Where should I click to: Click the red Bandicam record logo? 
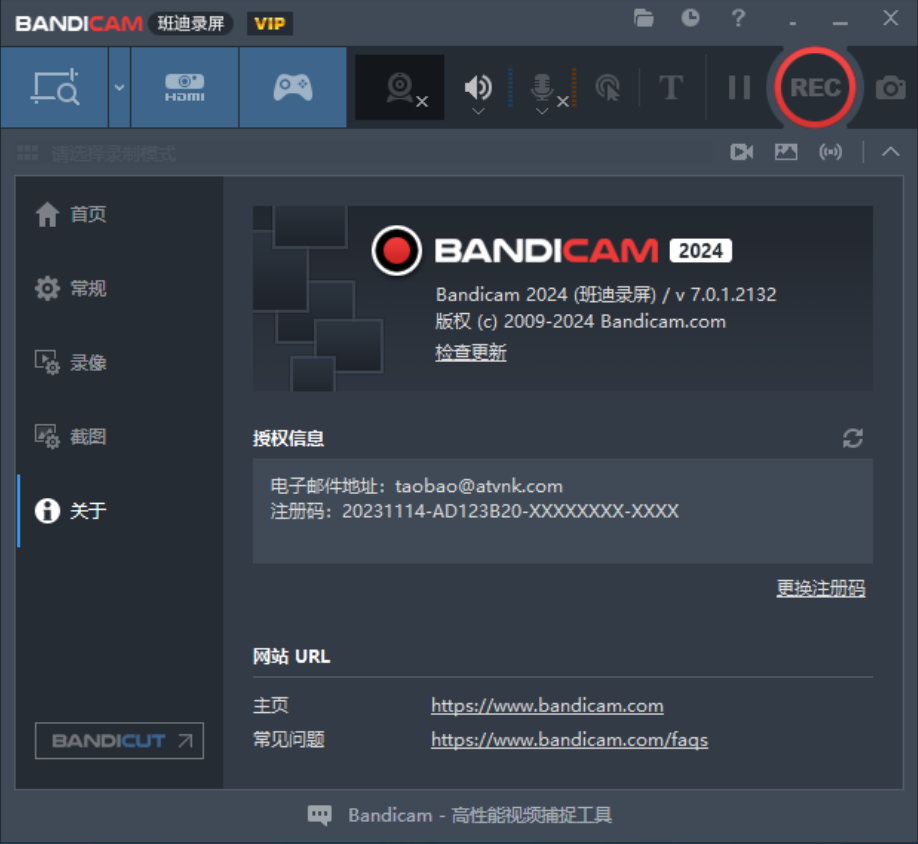pyautogui.click(x=396, y=251)
